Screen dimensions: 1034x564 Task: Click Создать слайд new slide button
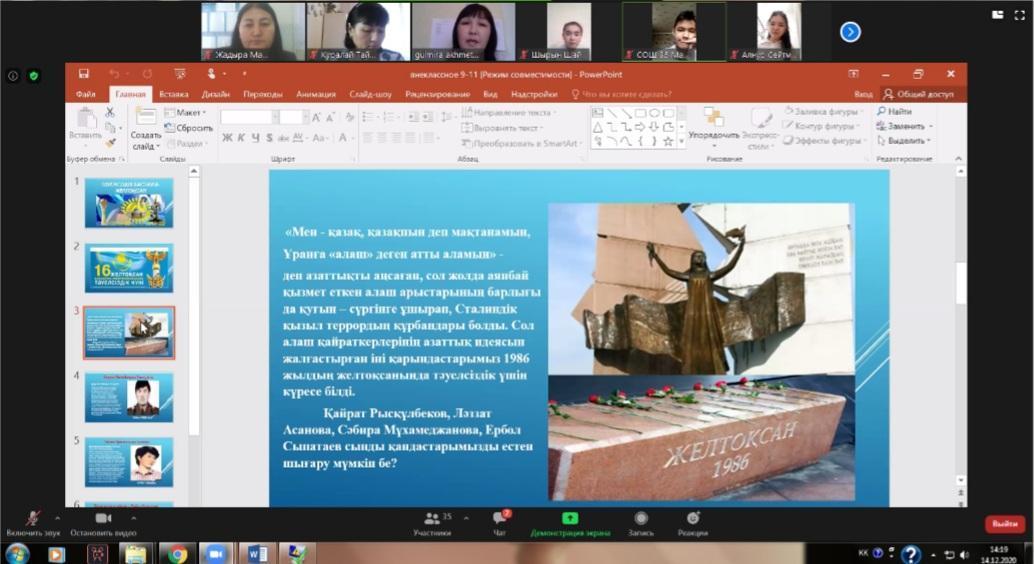point(145,127)
